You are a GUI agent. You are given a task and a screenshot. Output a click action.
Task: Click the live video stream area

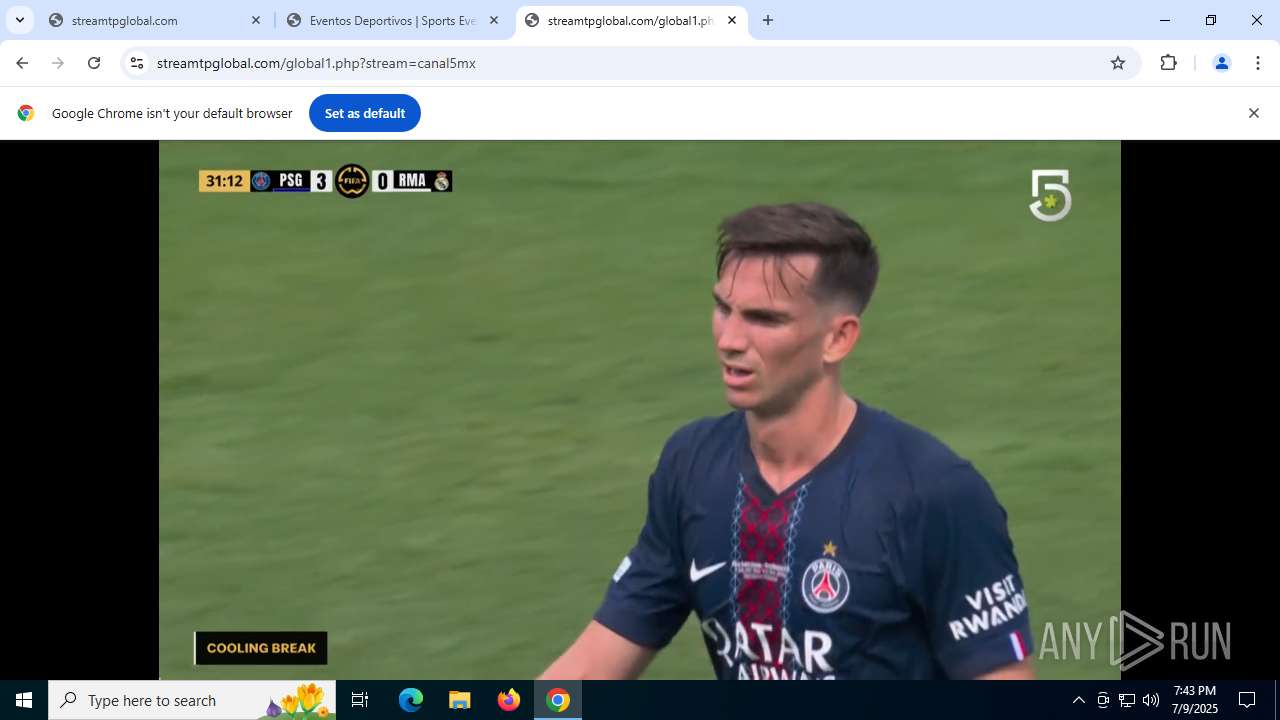[640, 410]
